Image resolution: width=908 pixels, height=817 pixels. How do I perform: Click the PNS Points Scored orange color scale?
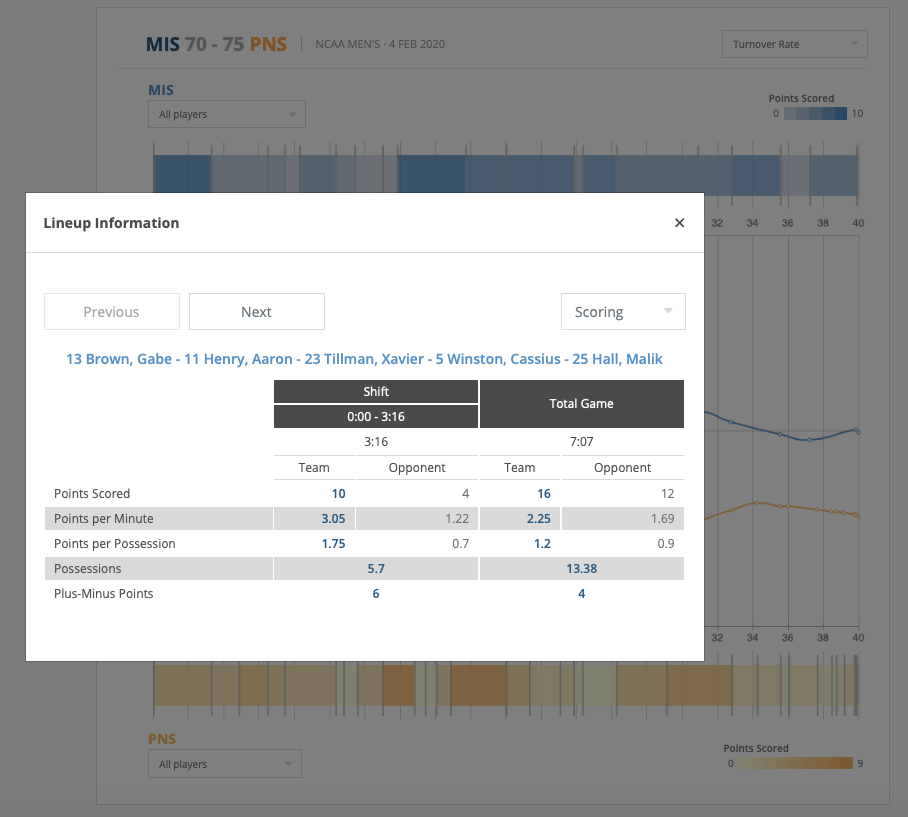click(x=791, y=763)
